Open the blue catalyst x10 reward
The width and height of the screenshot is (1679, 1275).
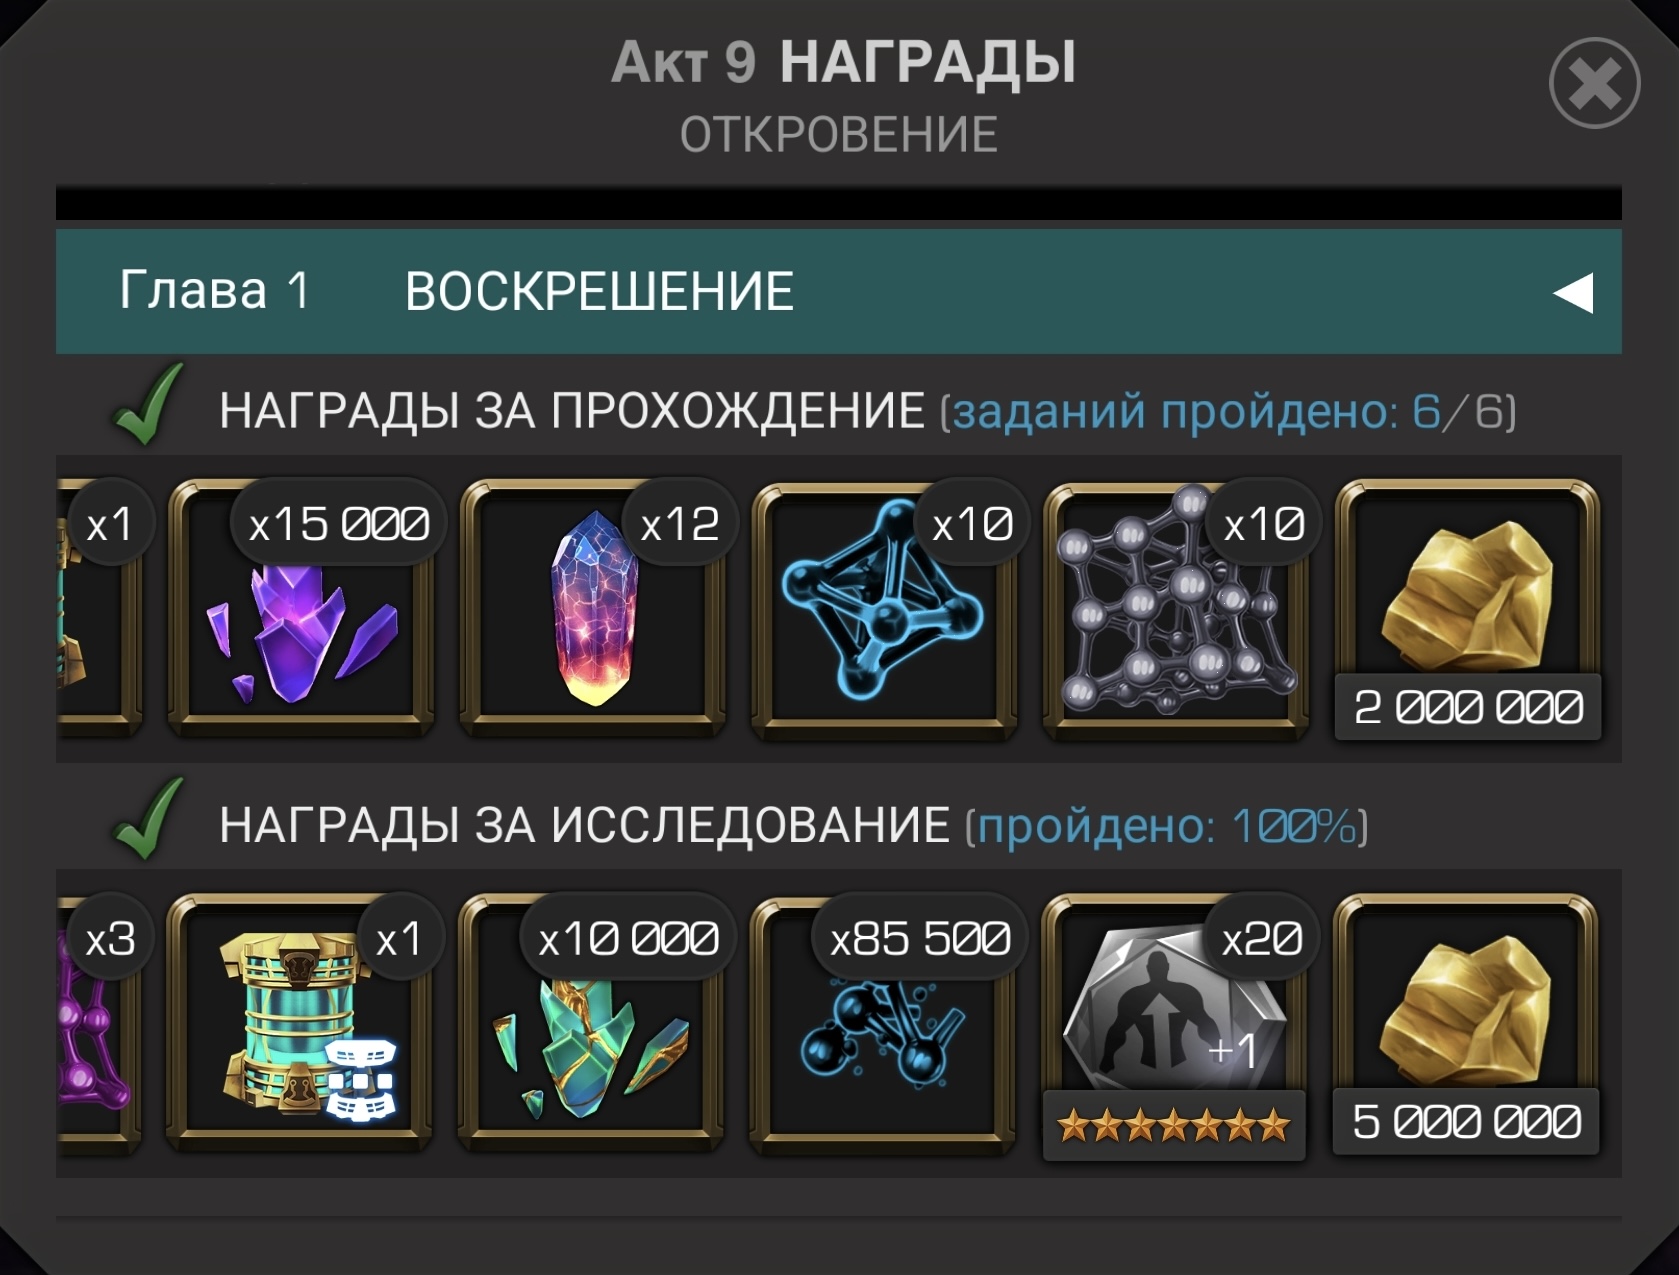click(x=885, y=609)
